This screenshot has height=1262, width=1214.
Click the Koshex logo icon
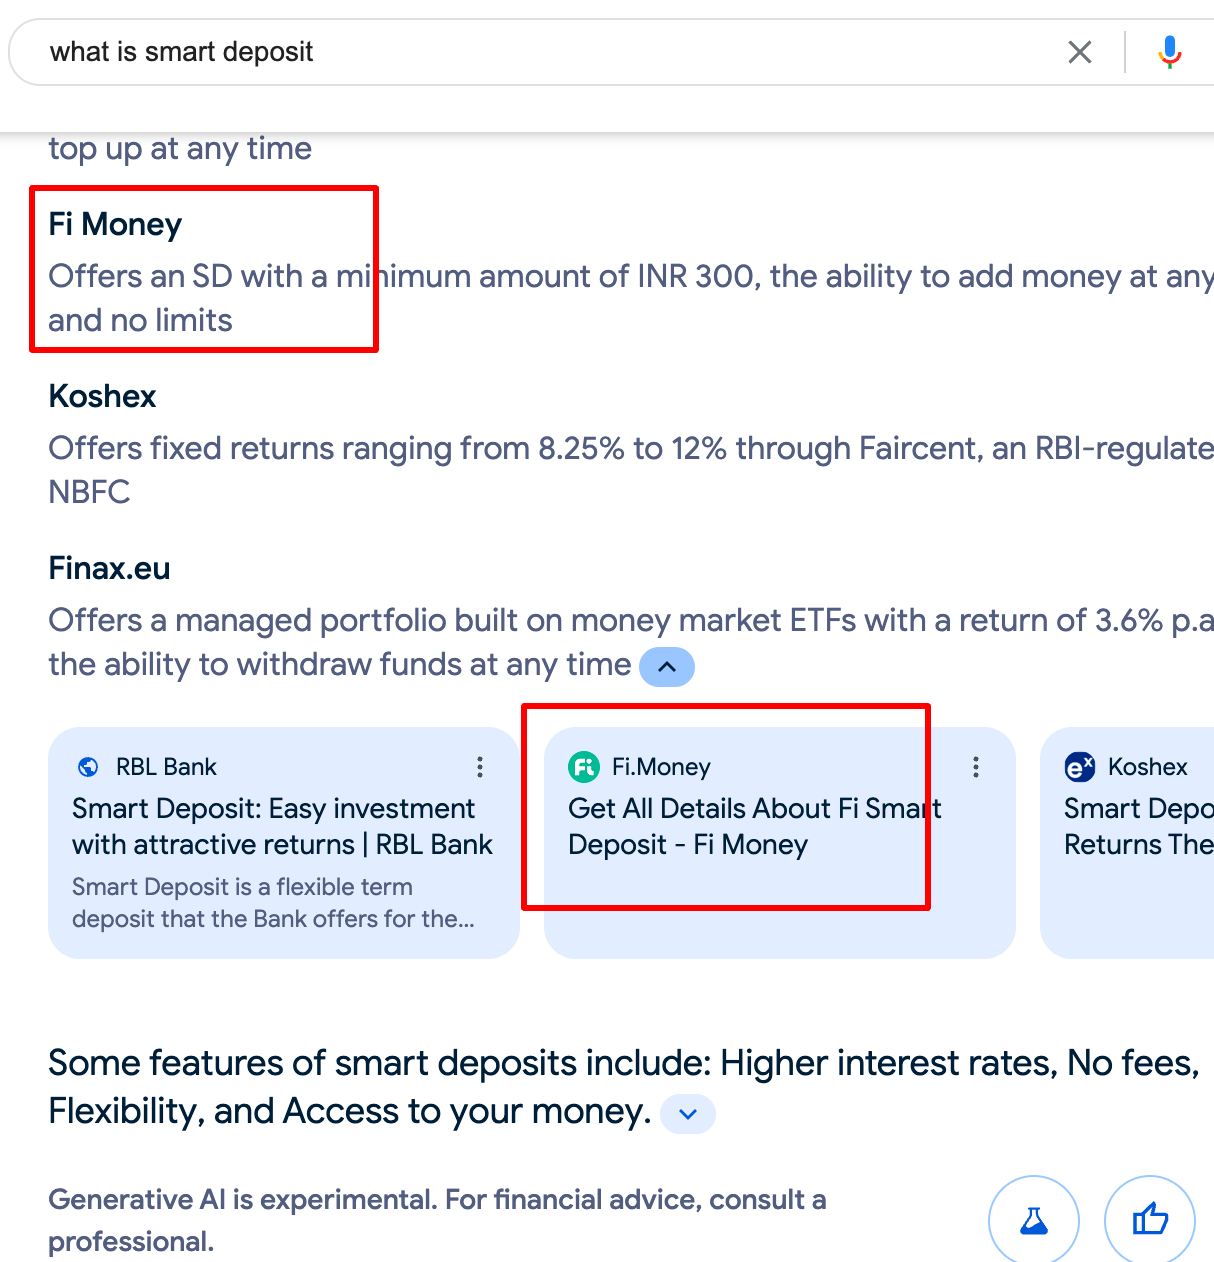click(1080, 767)
